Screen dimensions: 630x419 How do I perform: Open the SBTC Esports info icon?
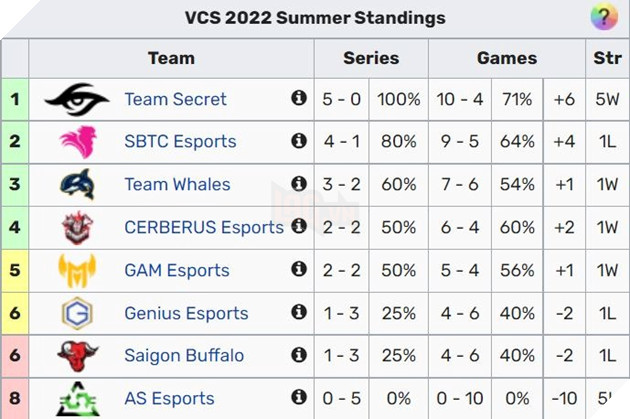(x=298, y=141)
